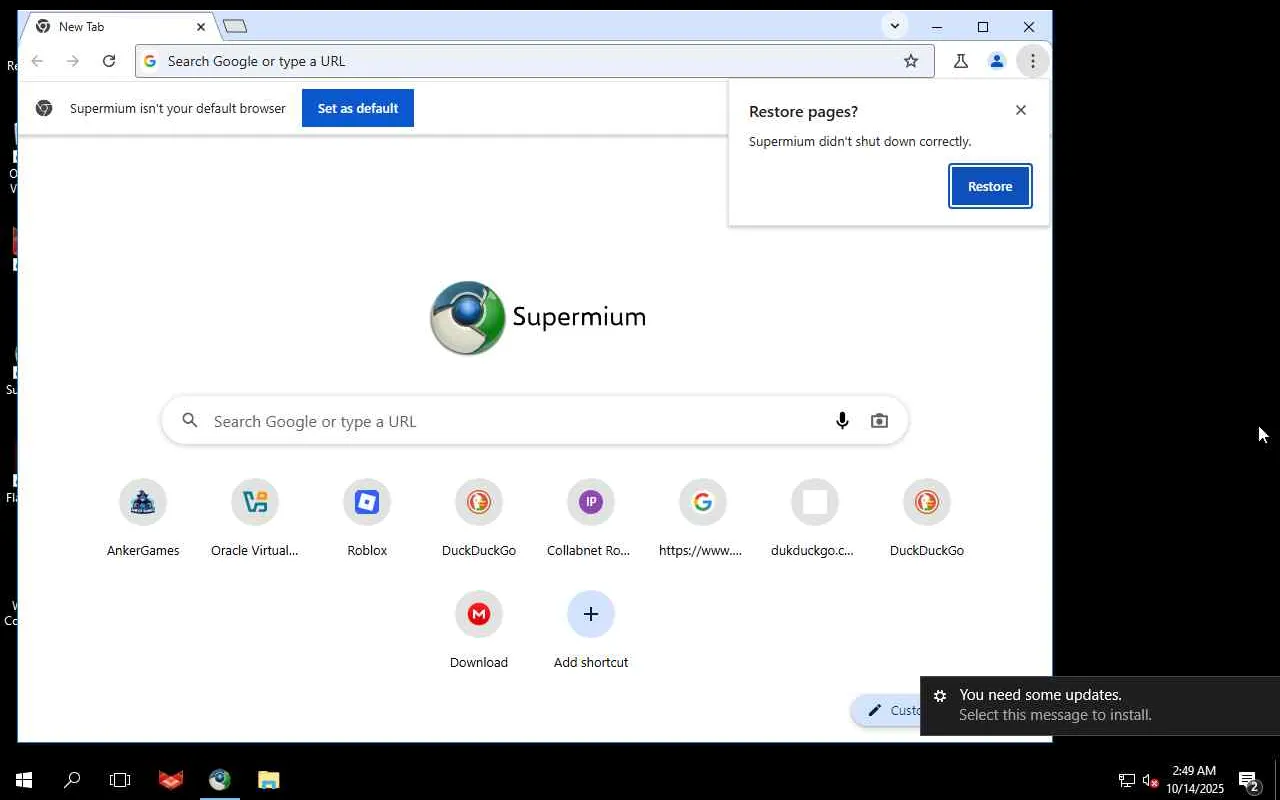
Task: Open the three-dot browser menu
Action: [x=1033, y=61]
